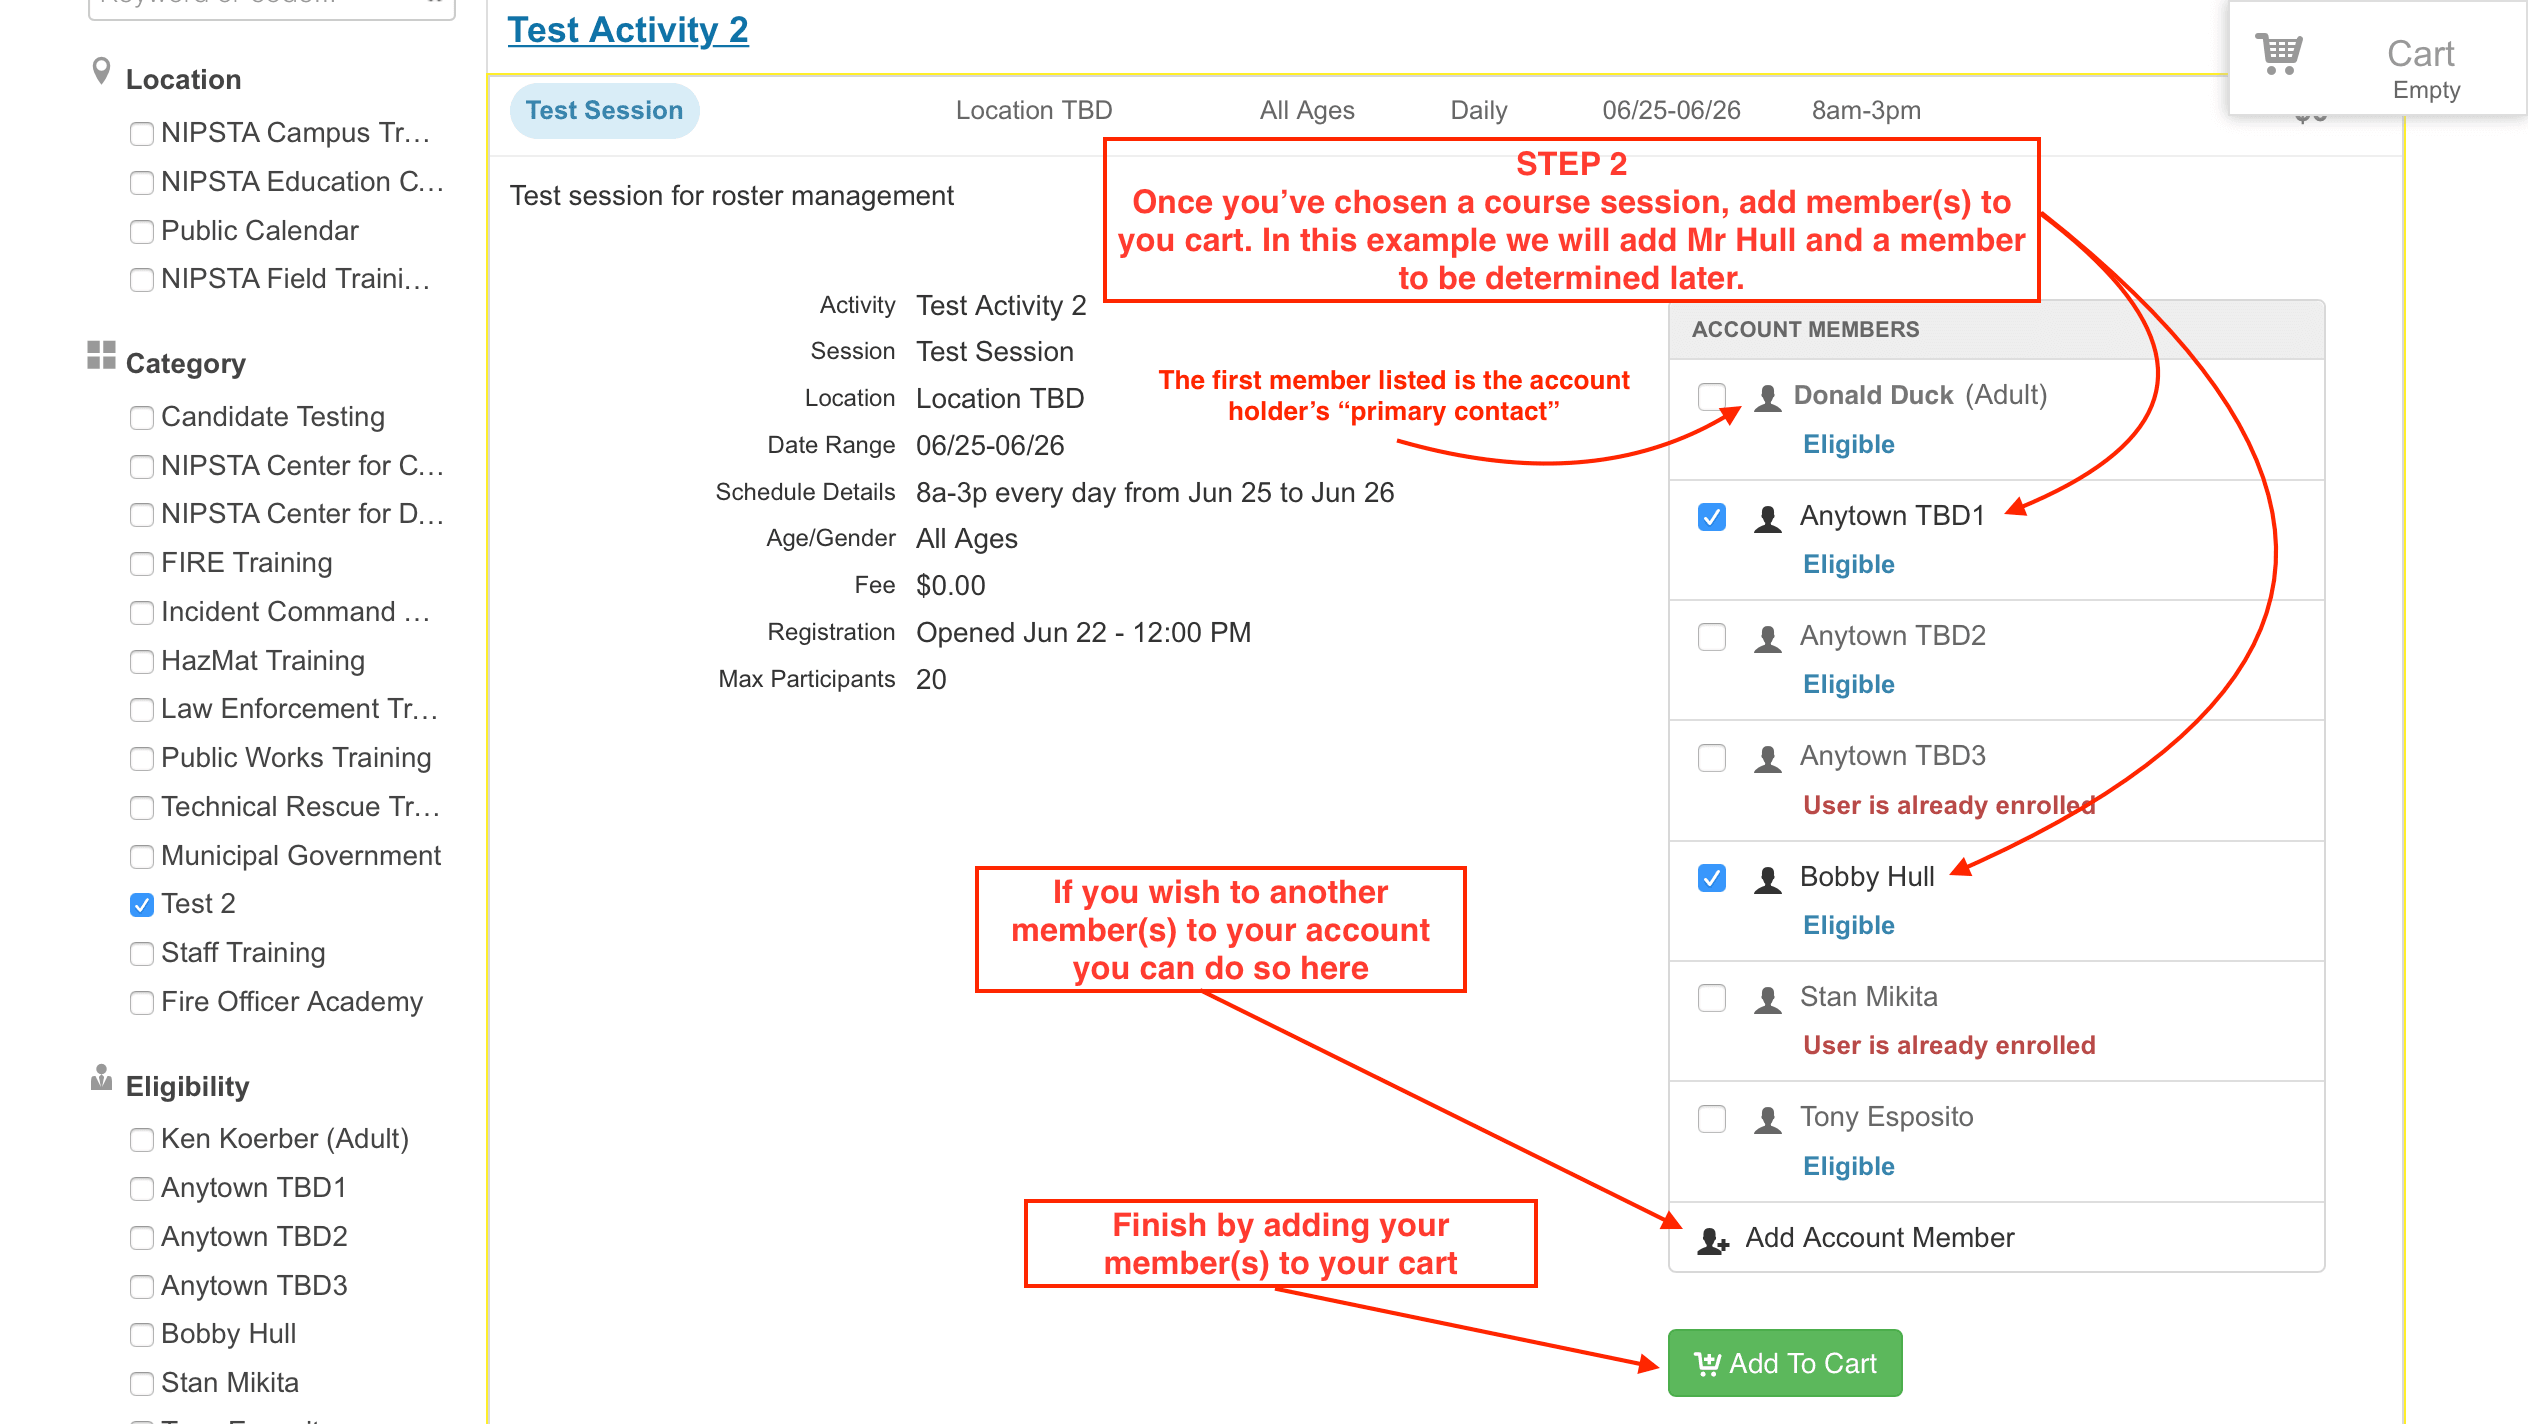Click Bobby Hull's person icon

(x=1768, y=879)
